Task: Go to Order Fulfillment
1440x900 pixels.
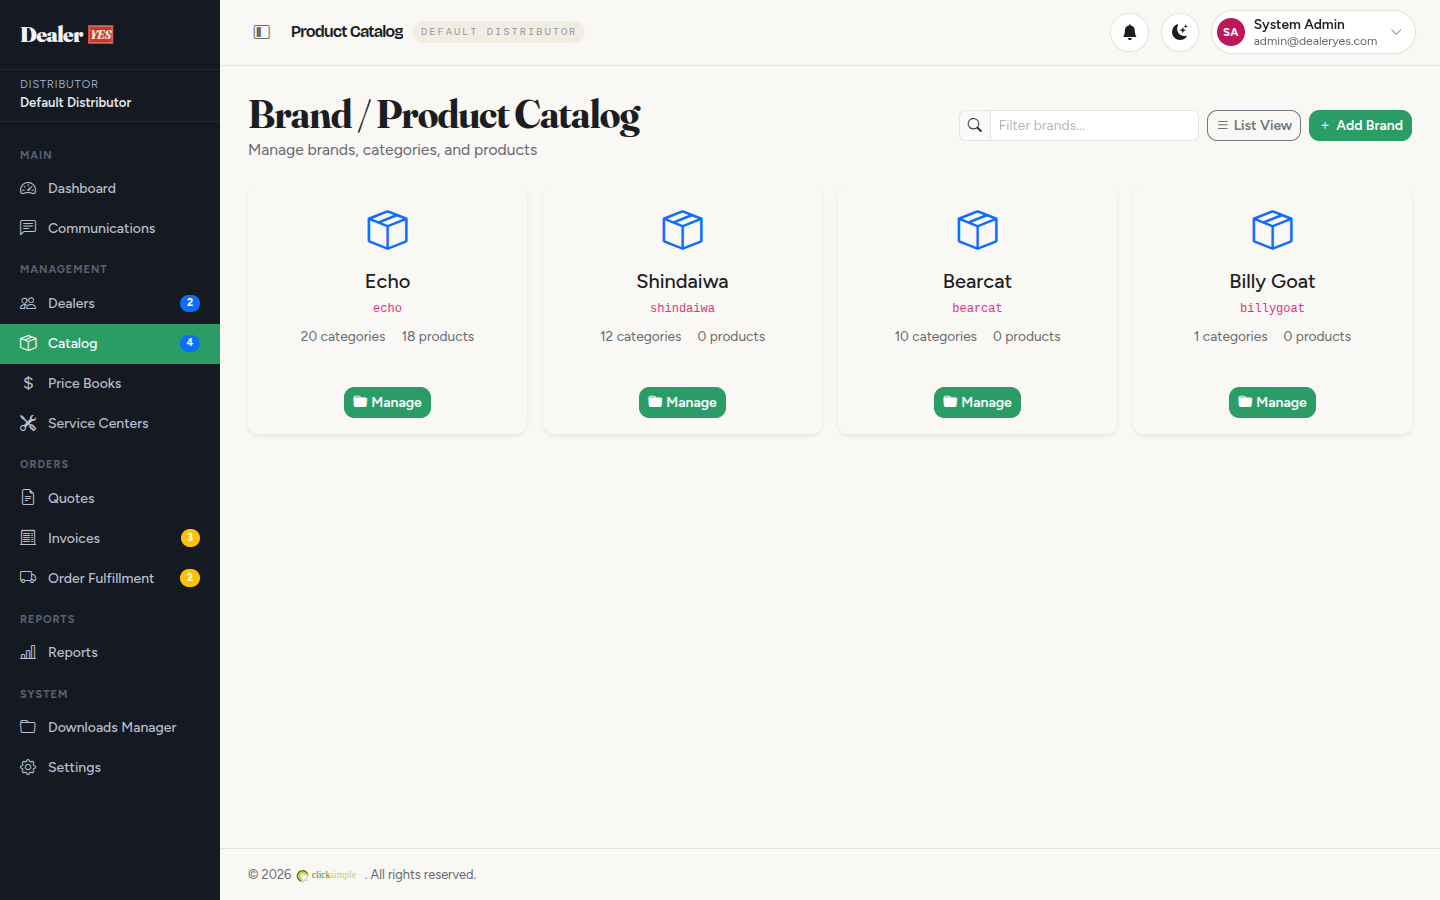Action: [110, 578]
